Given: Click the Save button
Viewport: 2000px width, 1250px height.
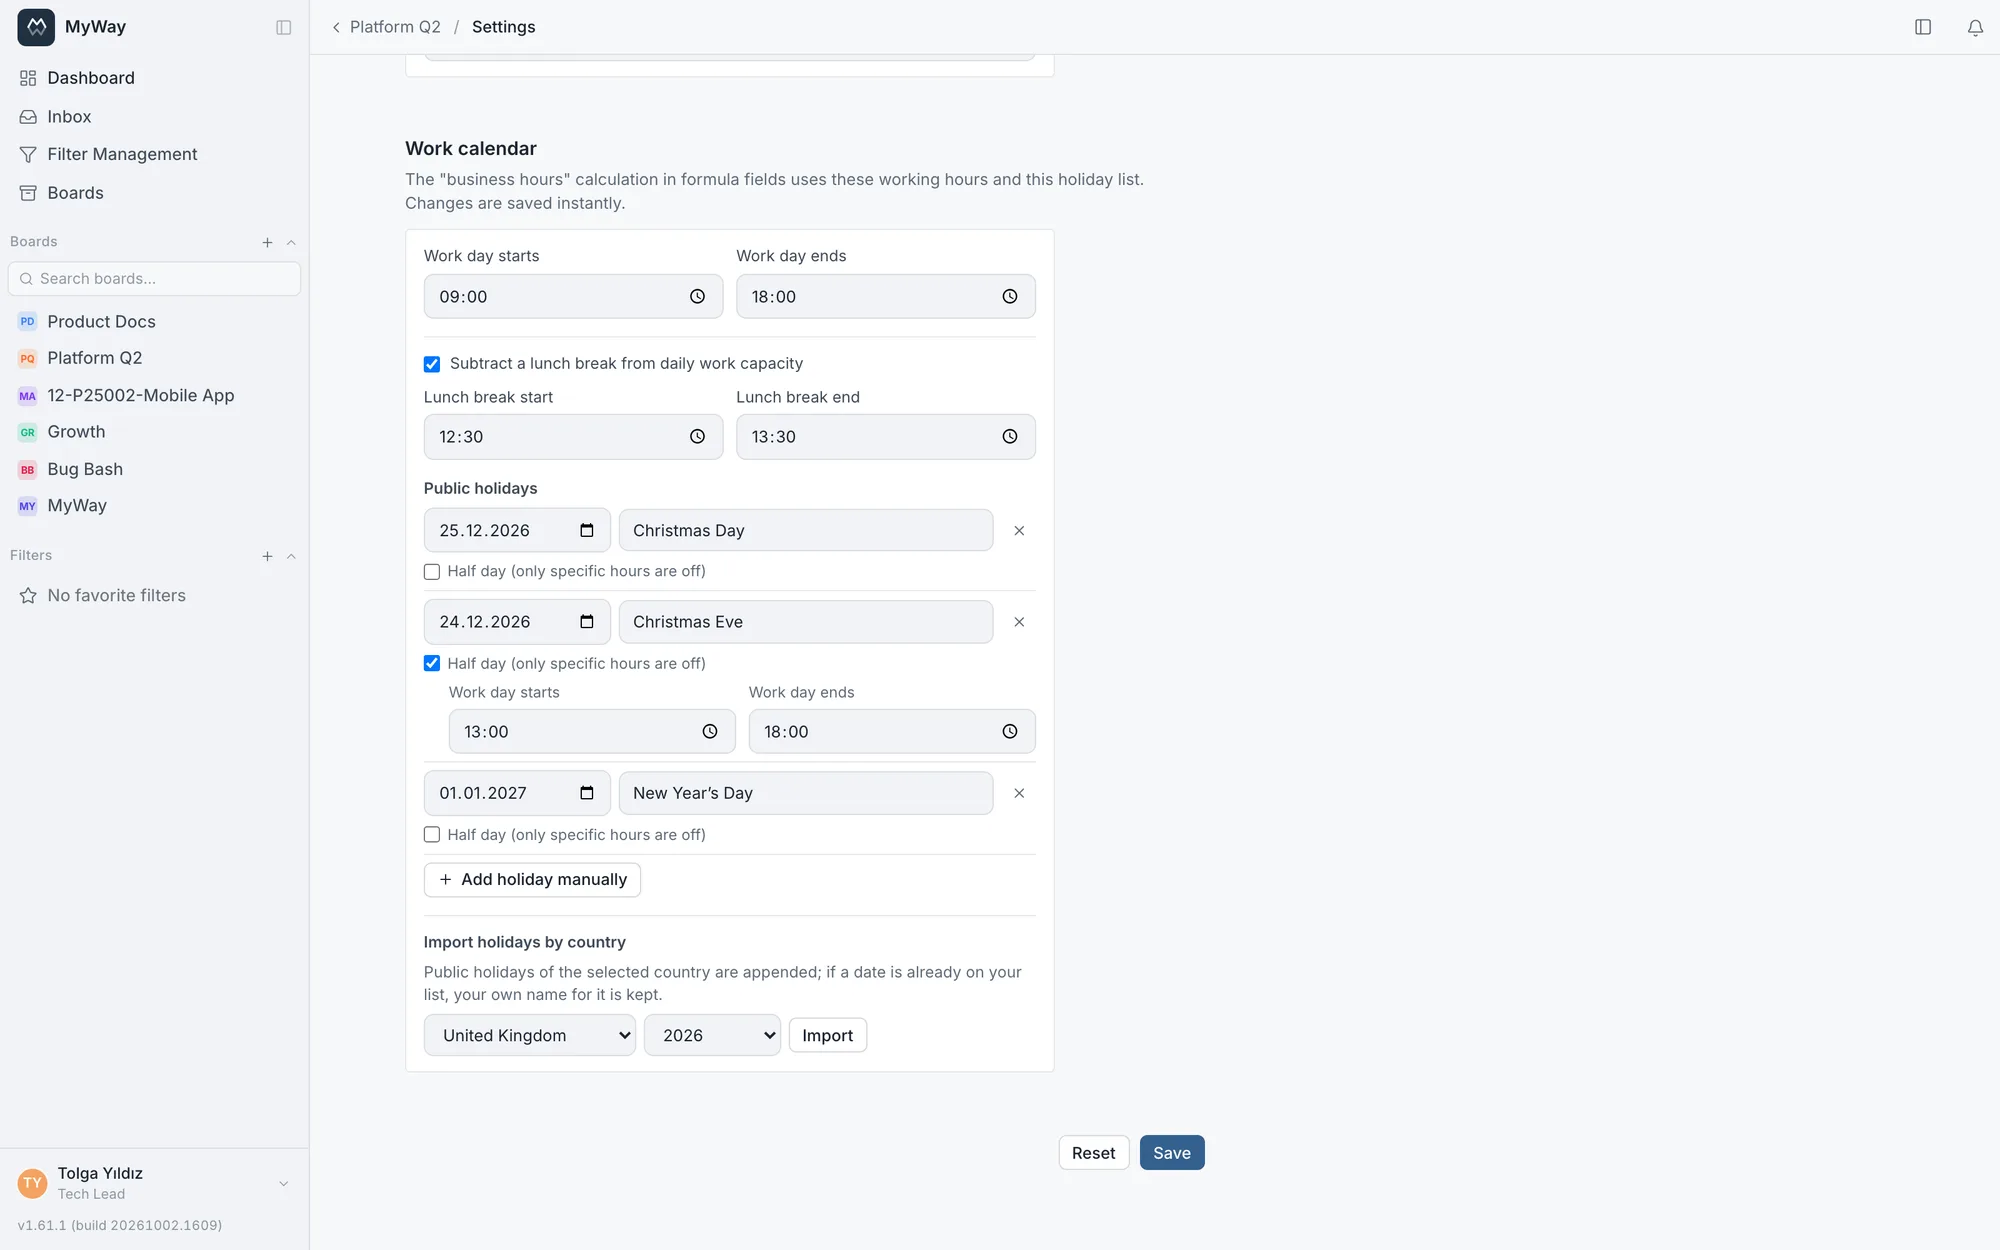Looking at the screenshot, I should 1172,1153.
